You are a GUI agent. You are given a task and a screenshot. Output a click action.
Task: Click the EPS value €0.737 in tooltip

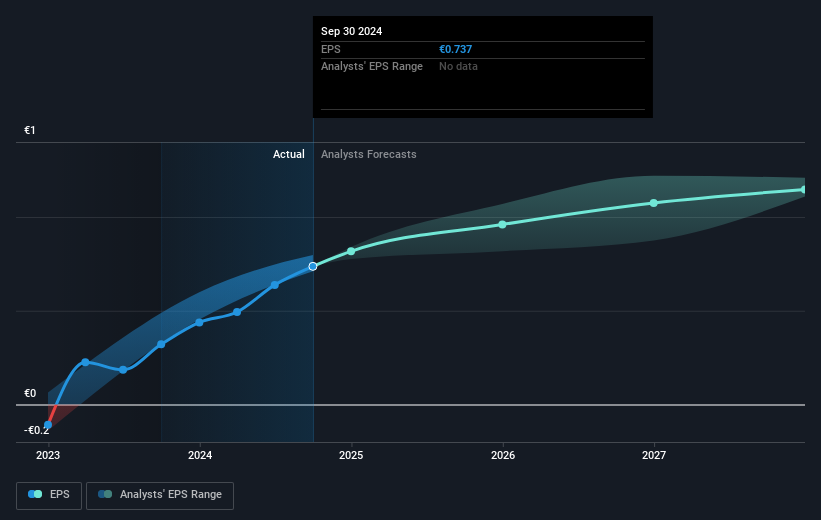(x=455, y=49)
